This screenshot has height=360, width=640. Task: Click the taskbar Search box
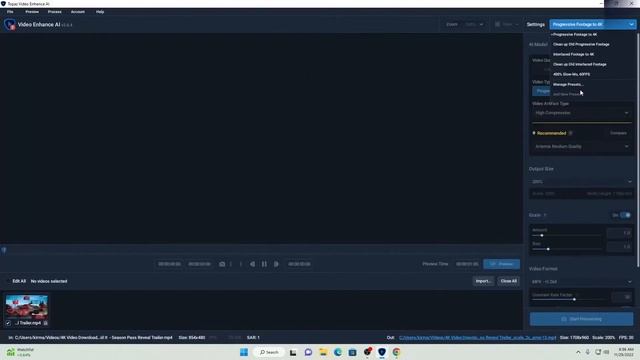(x=269, y=352)
